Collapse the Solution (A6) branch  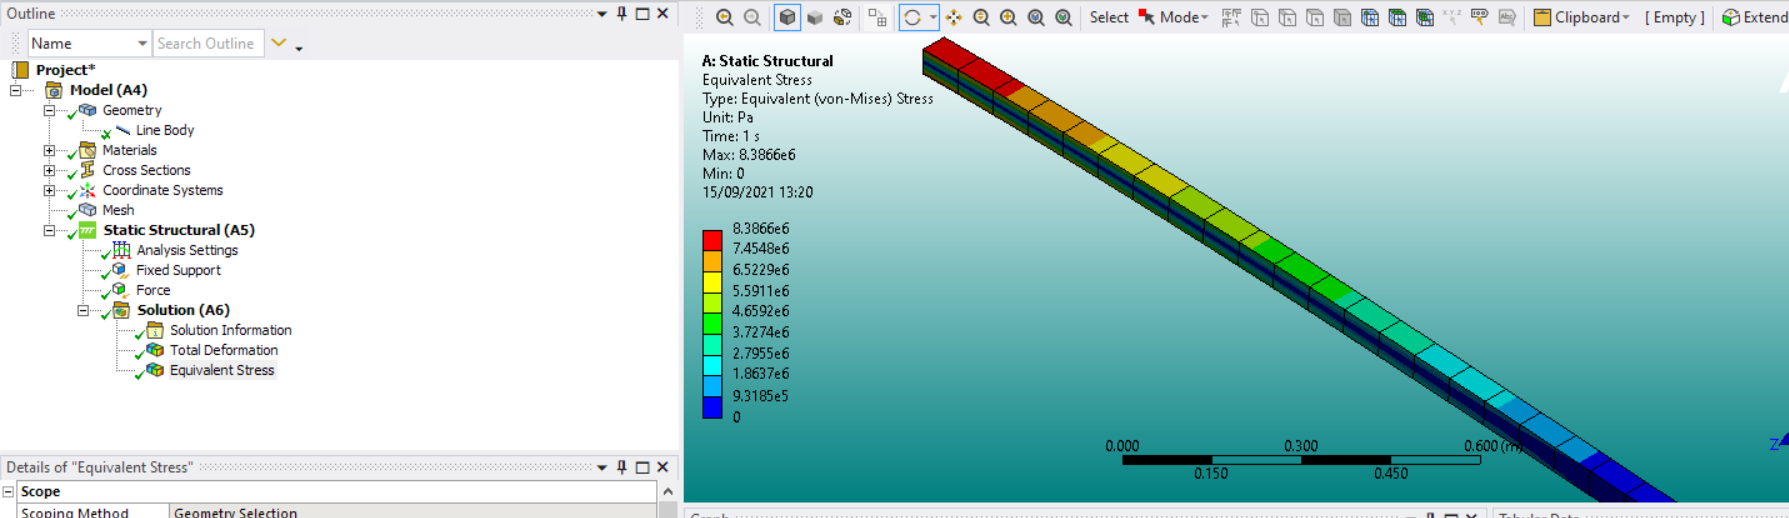[x=83, y=311]
